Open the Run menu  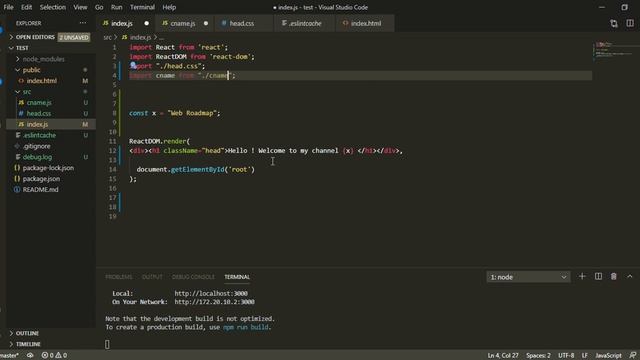(116, 7)
